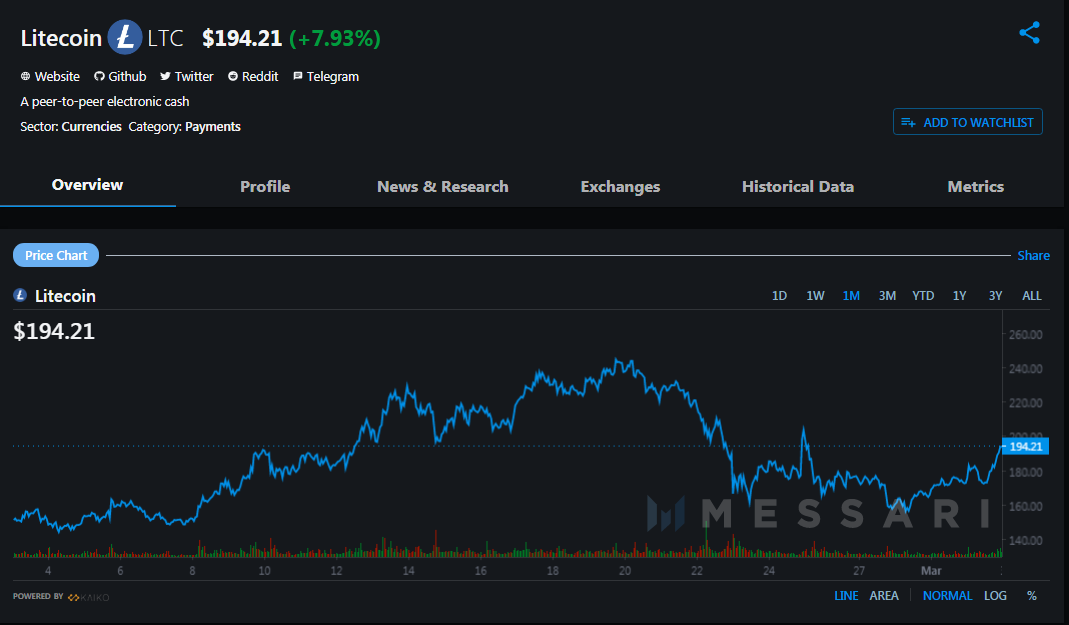1069x625 pixels.
Task: Click the Payments category link
Action: 213,127
